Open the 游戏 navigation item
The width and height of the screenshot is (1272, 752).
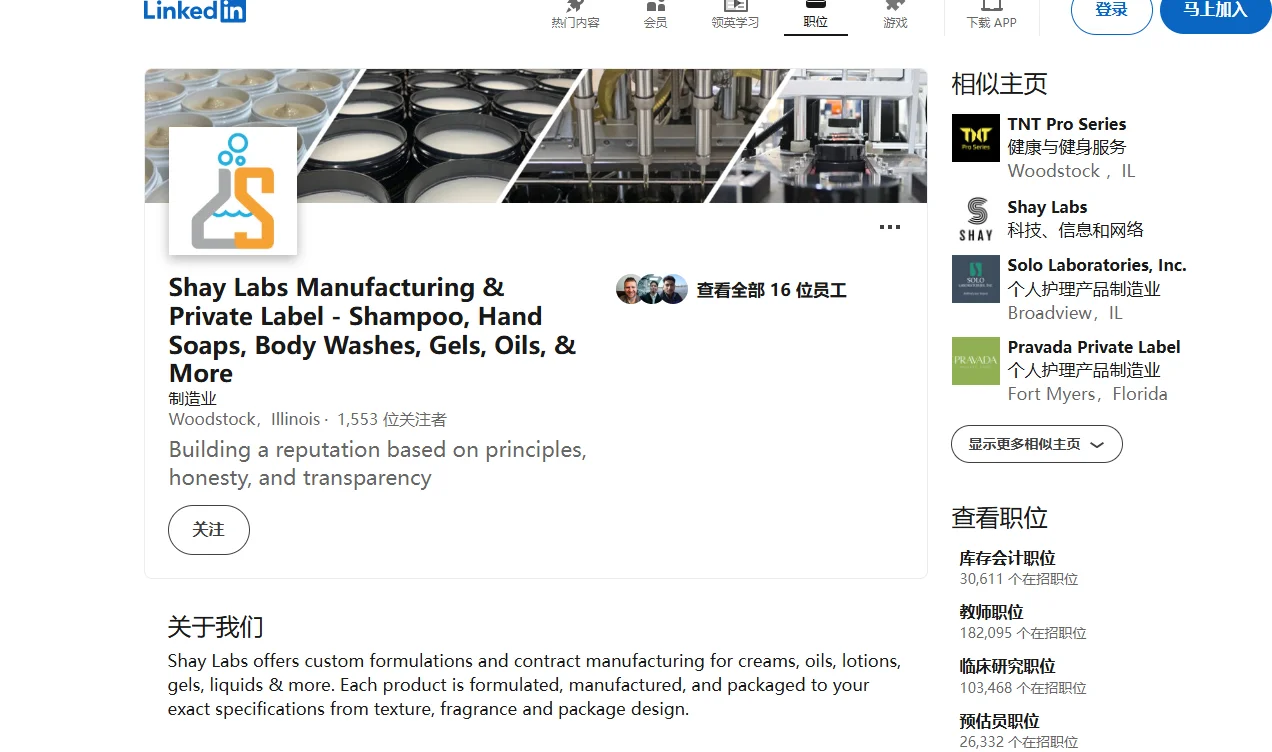[x=896, y=16]
